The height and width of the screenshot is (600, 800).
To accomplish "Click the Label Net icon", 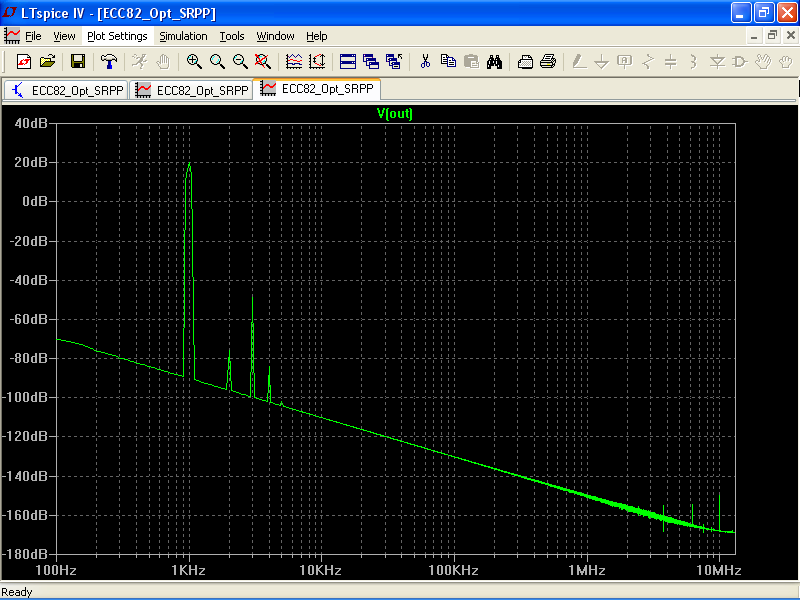I will coord(624,62).
